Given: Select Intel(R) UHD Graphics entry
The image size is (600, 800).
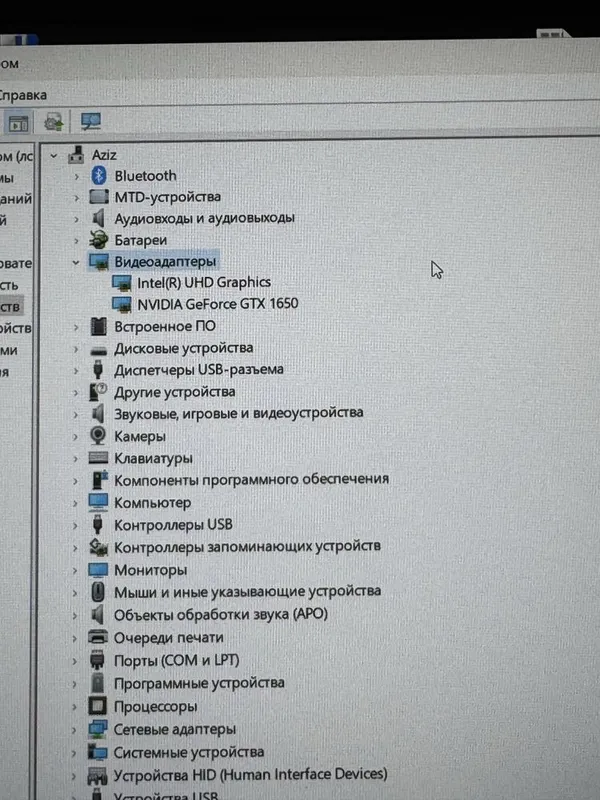Looking at the screenshot, I should (204, 282).
